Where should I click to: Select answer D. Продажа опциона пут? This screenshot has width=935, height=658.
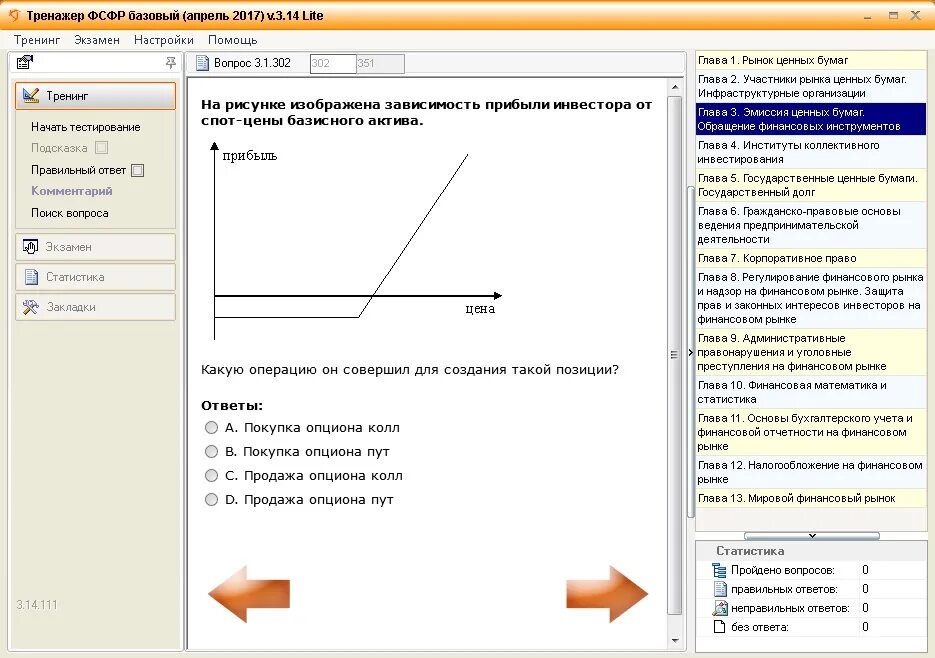(x=211, y=499)
